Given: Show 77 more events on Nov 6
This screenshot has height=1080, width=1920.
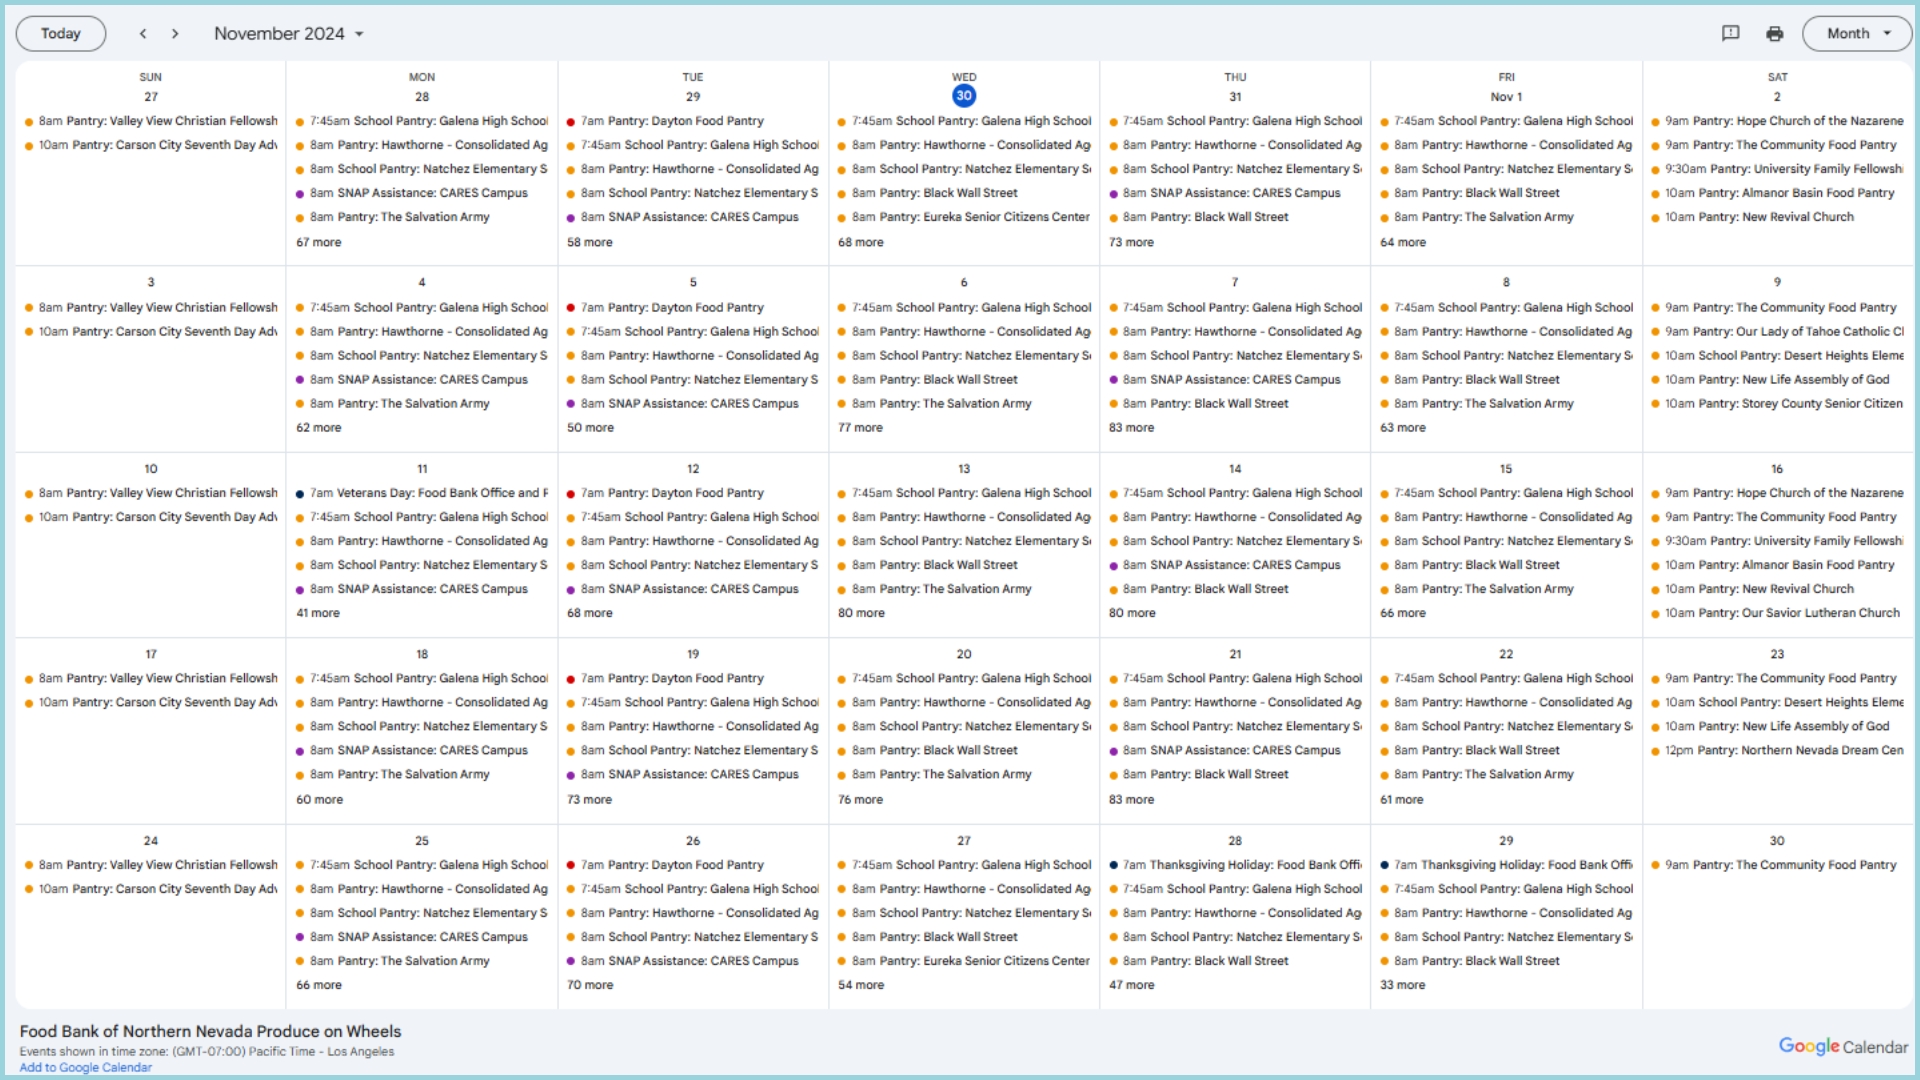Looking at the screenshot, I should pos(861,427).
